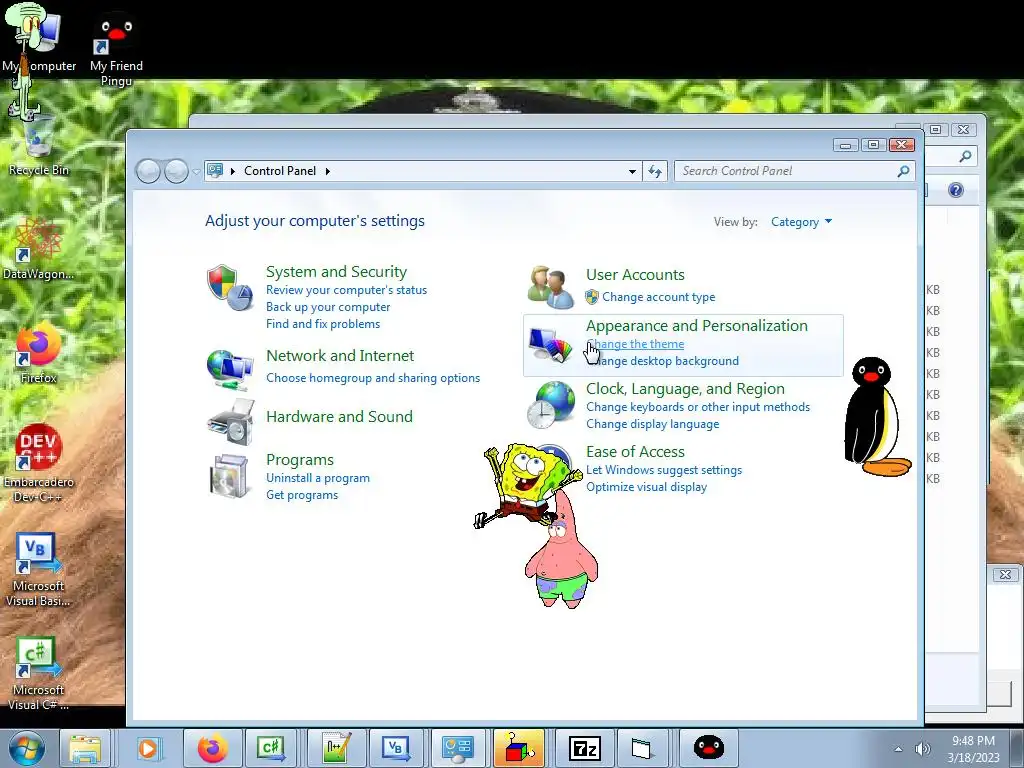Screen dimensions: 1024x768
Task: Open the Microsoft Visual Basic desktop shortcut
Action: tap(39, 569)
